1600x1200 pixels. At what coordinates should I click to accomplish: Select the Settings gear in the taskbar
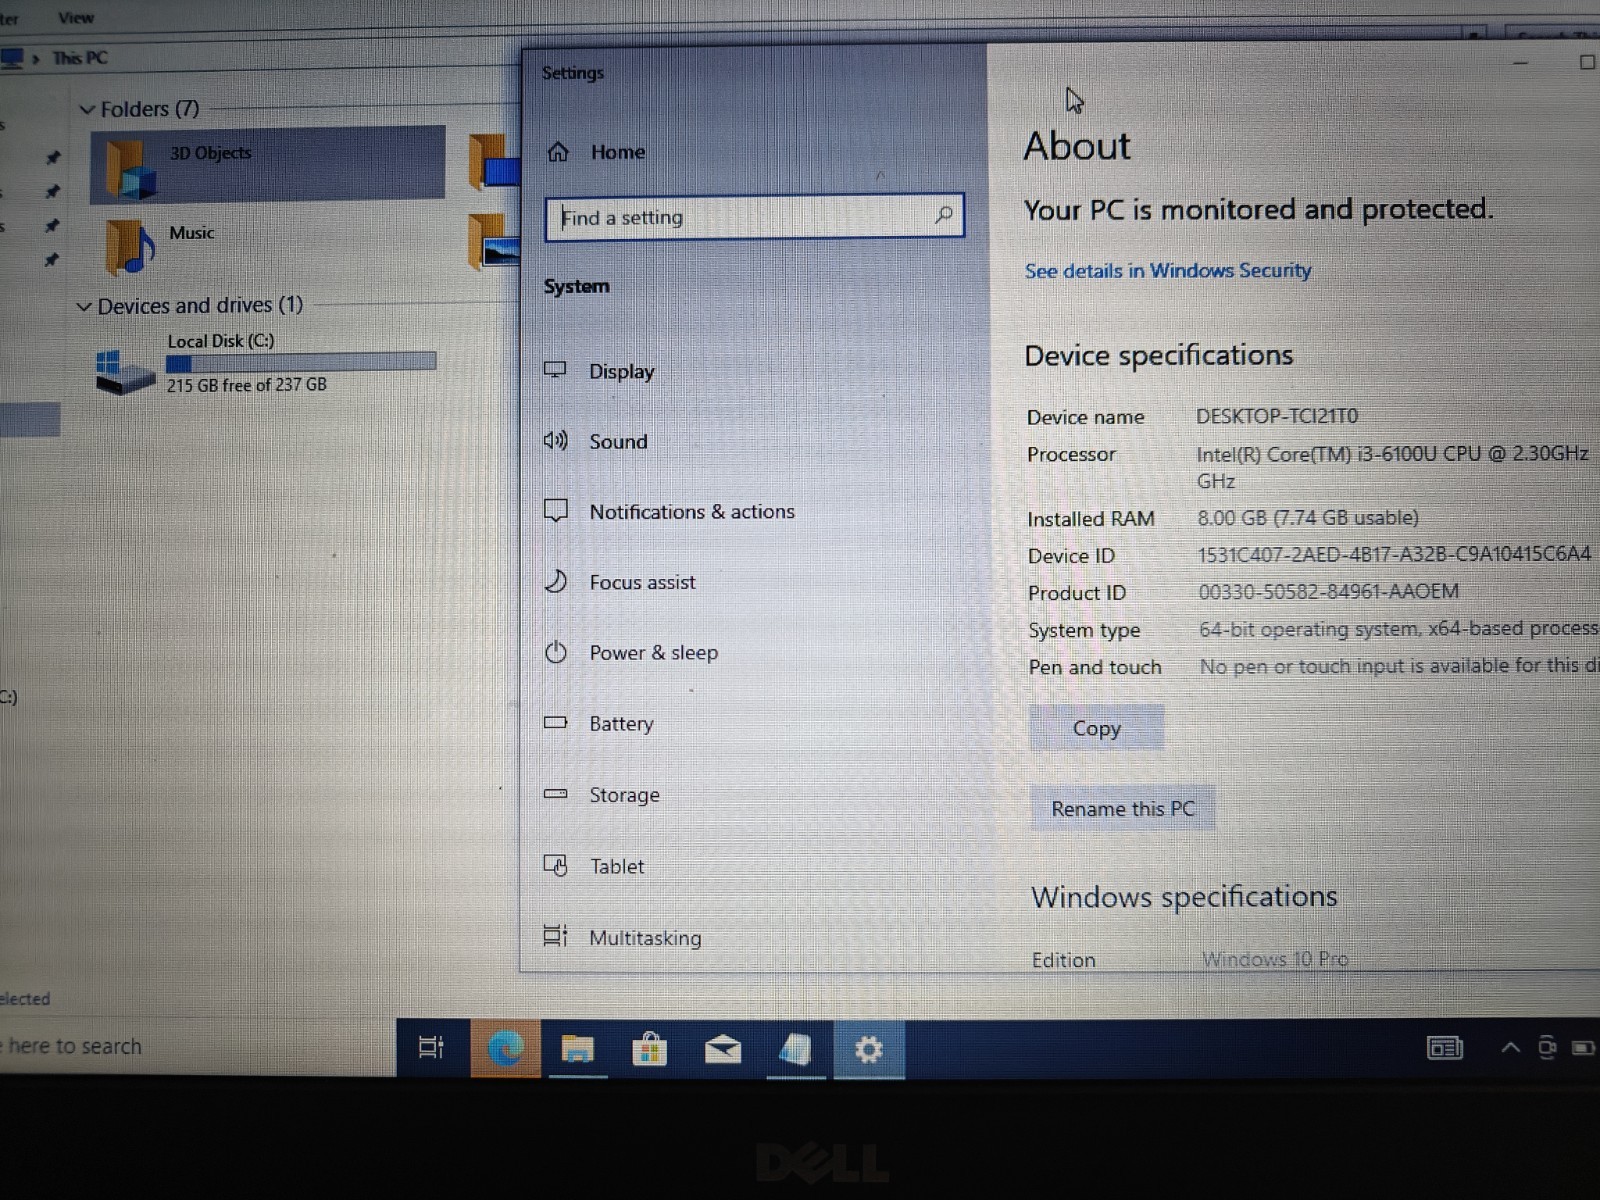click(868, 1049)
